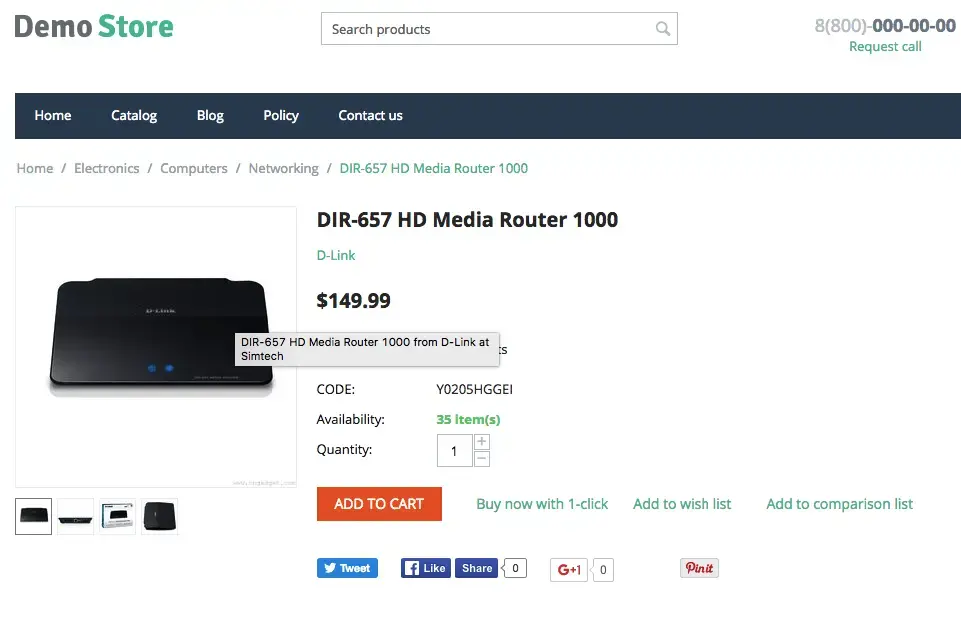Go to the Blog menu item
The image size is (961, 625).
(210, 116)
